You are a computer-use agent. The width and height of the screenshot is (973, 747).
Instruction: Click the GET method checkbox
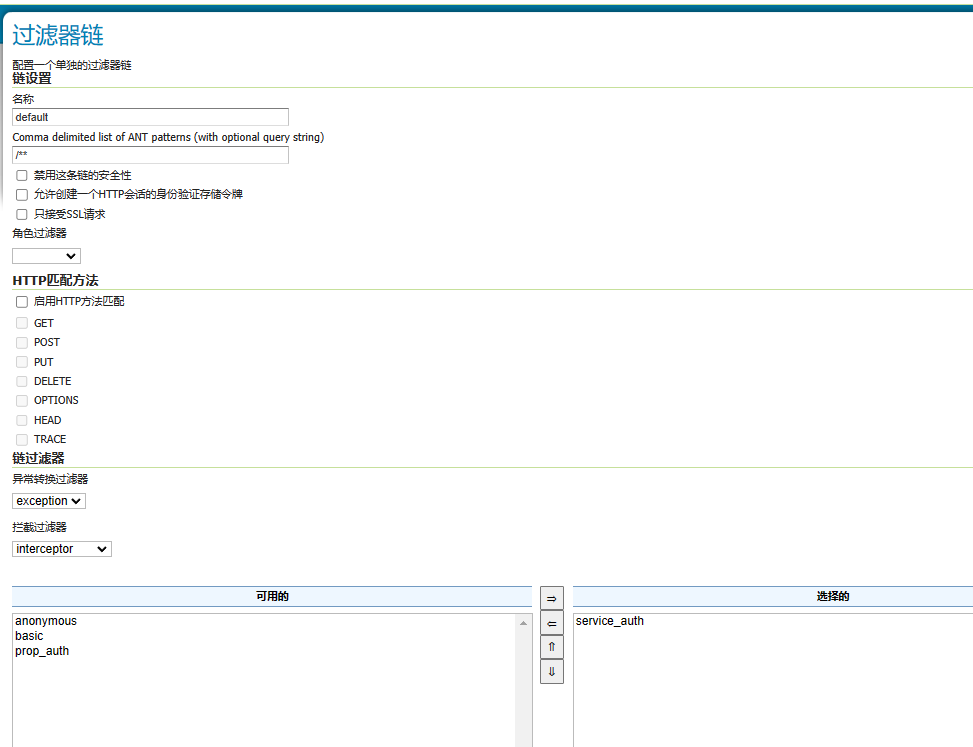(x=22, y=323)
